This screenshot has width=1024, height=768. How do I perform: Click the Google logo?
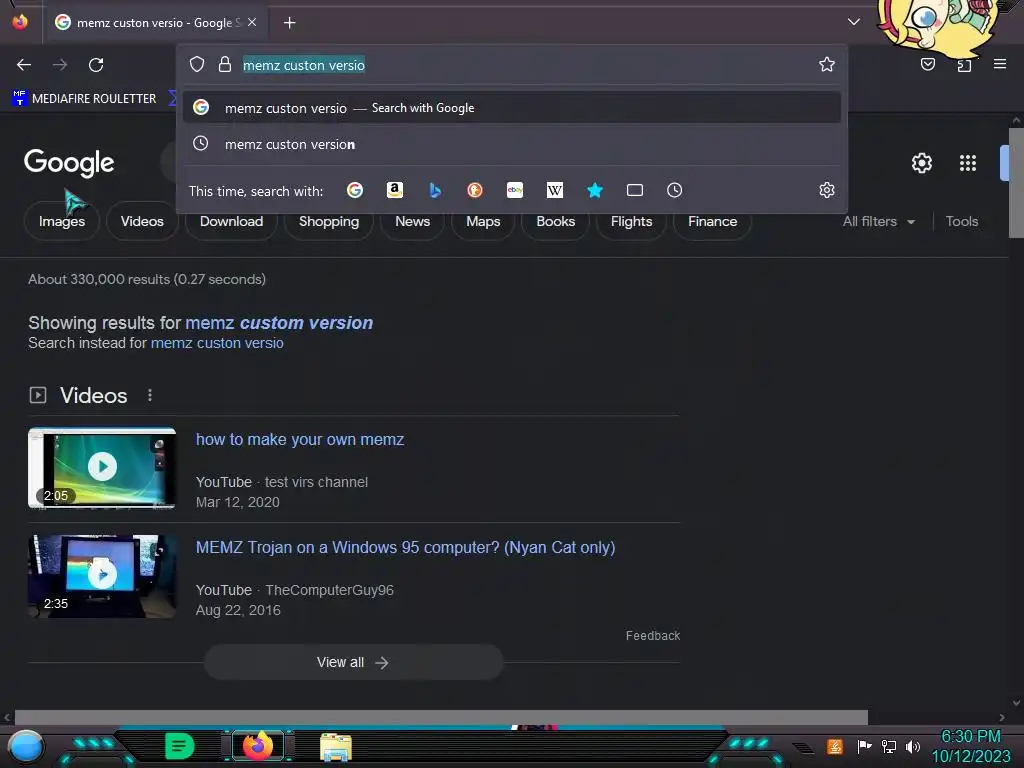[x=69, y=163]
